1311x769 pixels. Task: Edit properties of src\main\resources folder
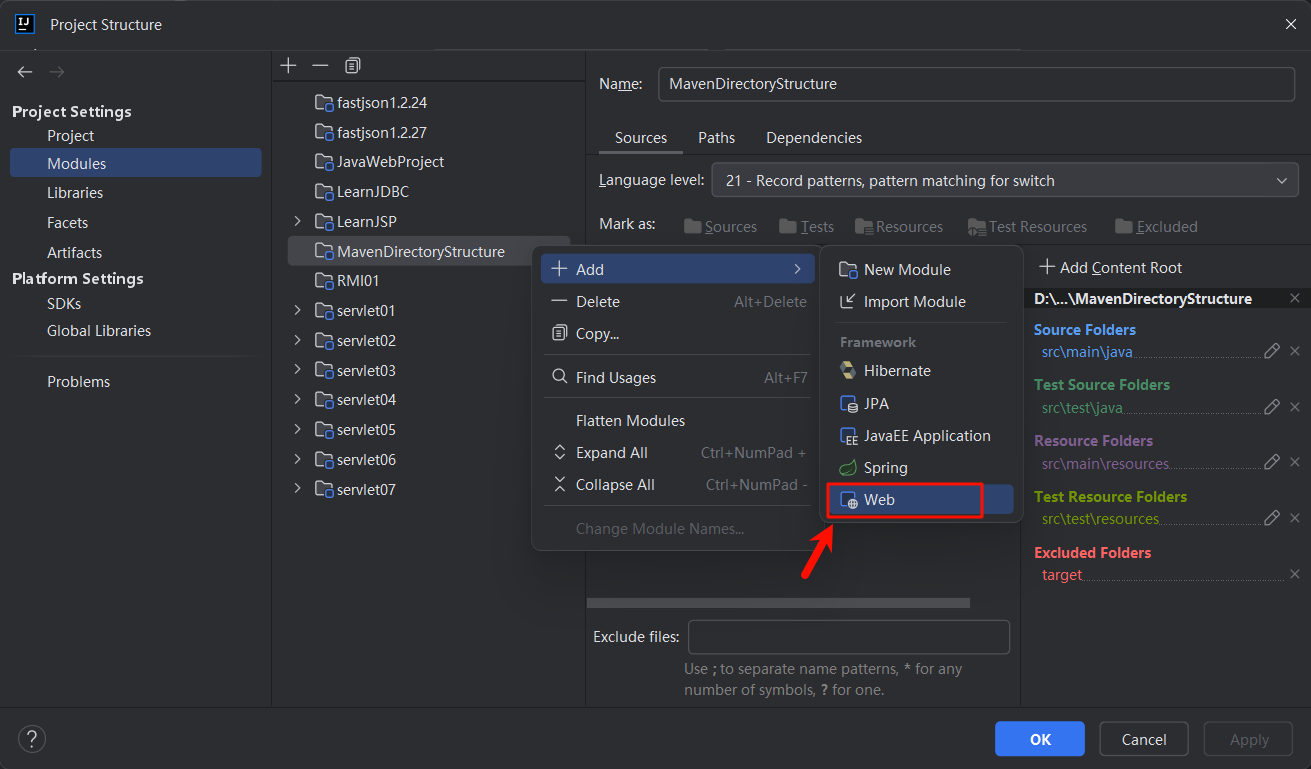click(1272, 462)
